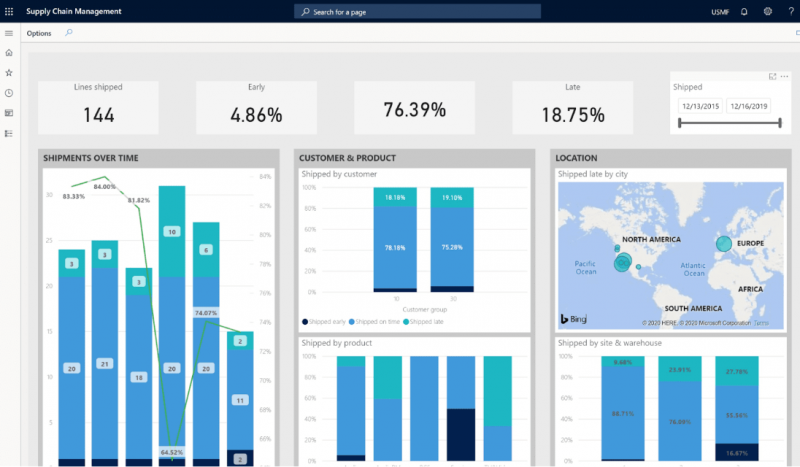Image resolution: width=800 pixels, height=467 pixels.
Task: Click the Terms link on the map
Action: [761, 323]
